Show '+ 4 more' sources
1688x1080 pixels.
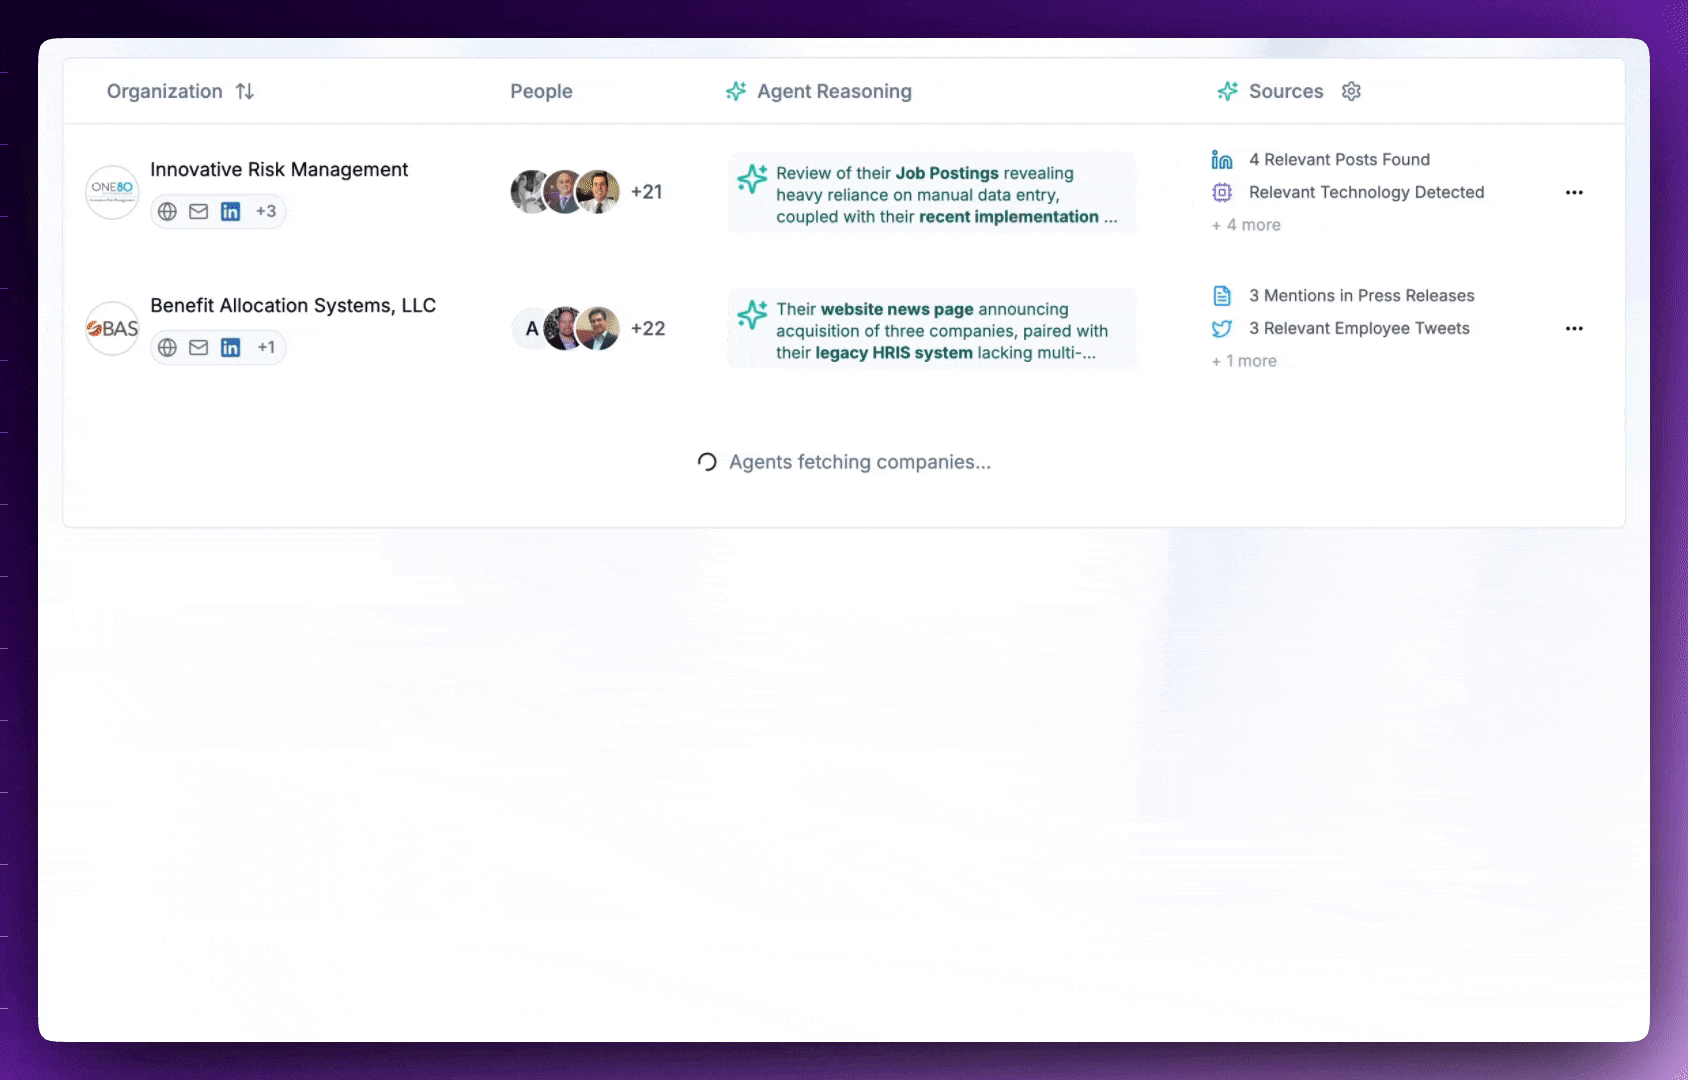coord(1246,226)
